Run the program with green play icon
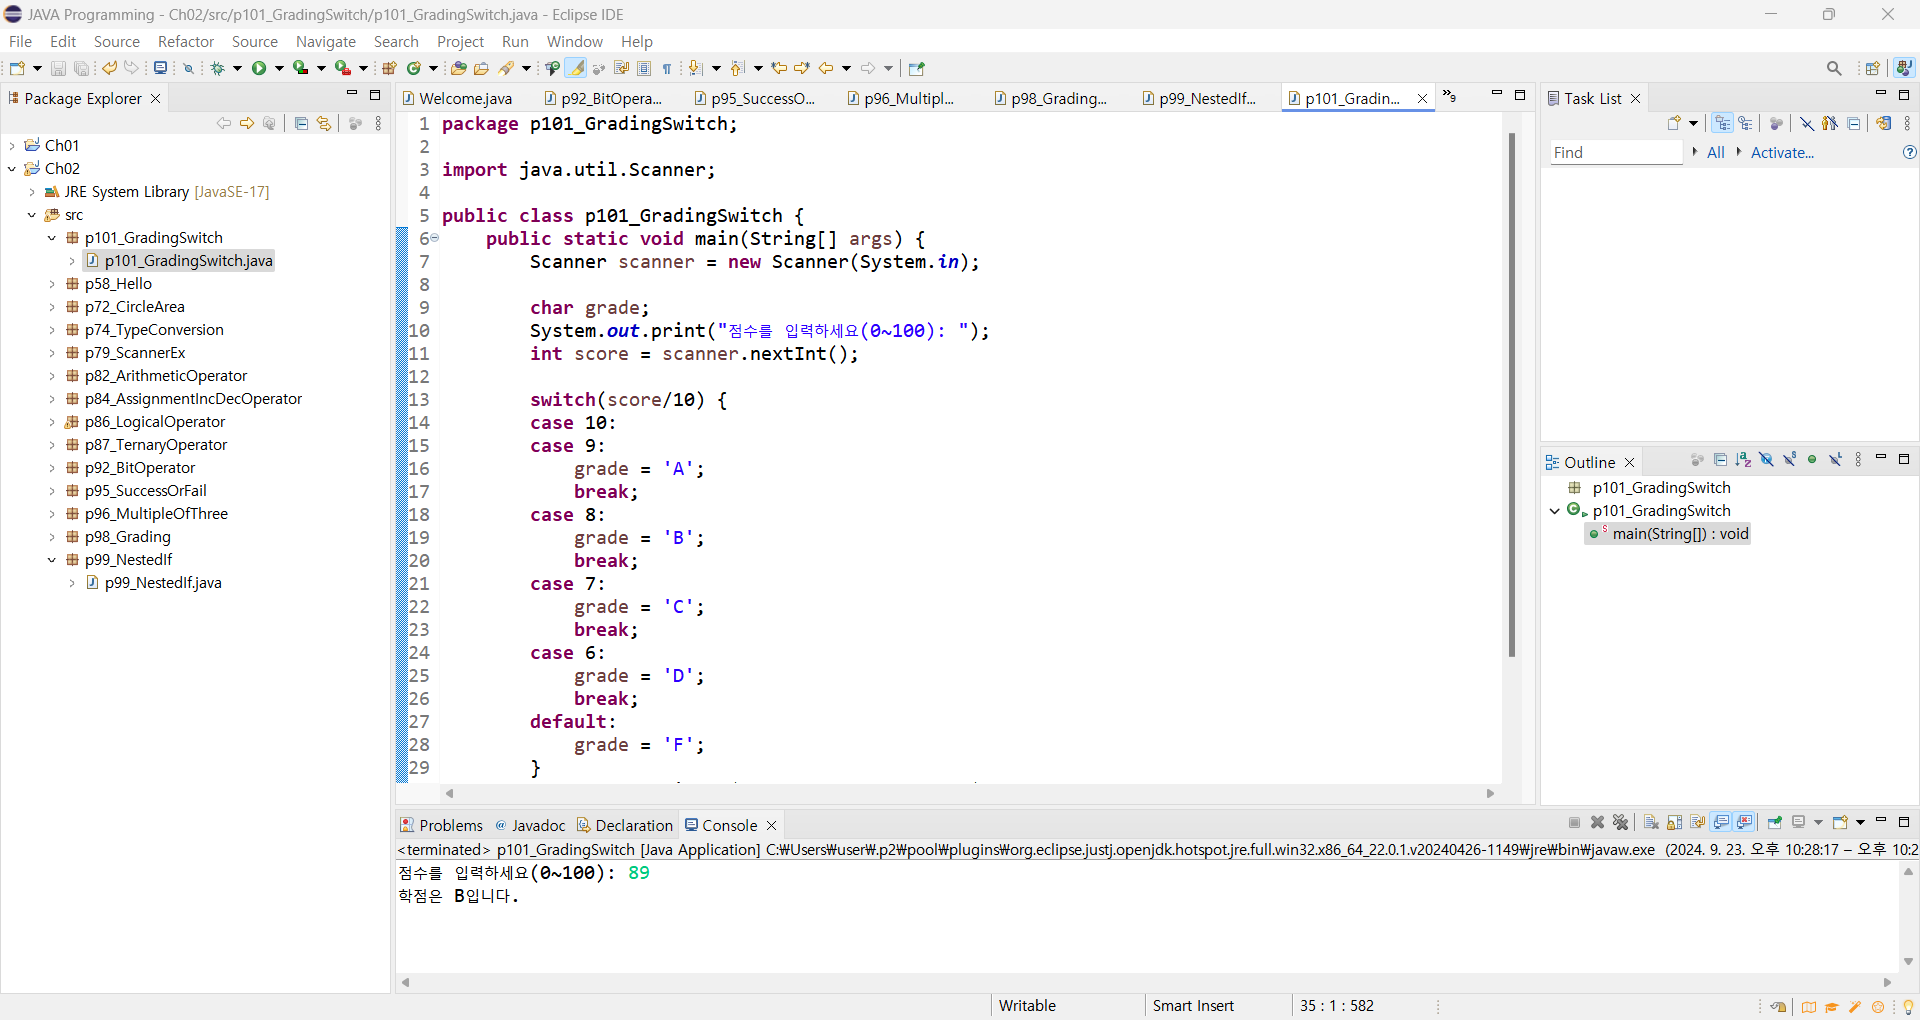The height and width of the screenshot is (1020, 1920). pyautogui.click(x=259, y=68)
